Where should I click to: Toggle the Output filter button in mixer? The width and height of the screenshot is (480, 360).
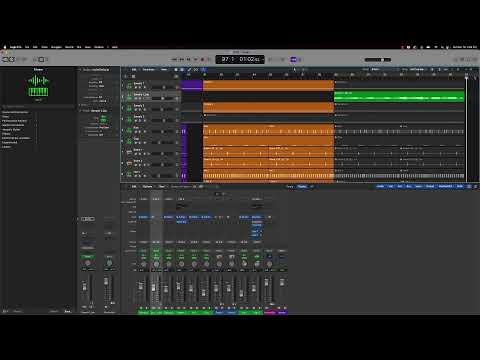click(430, 186)
